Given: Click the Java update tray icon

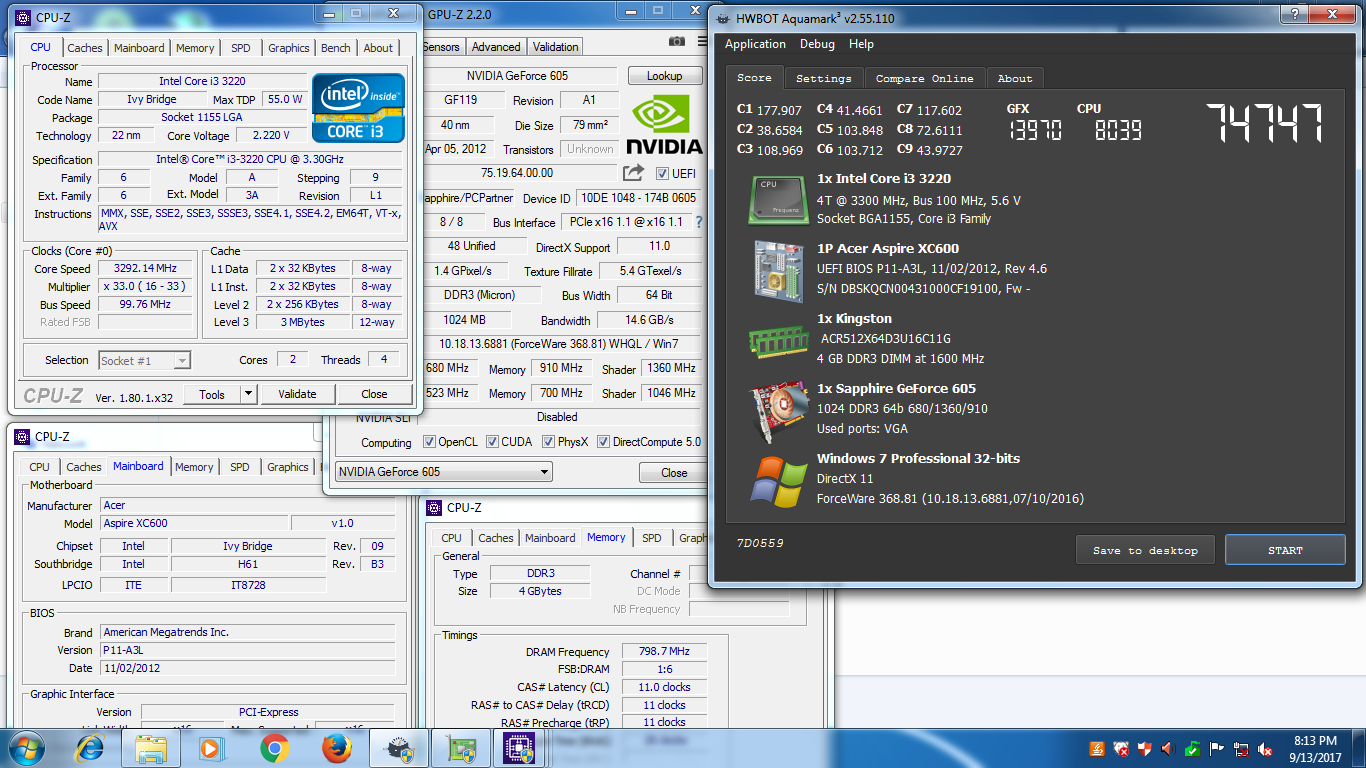Looking at the screenshot, I should click(x=1097, y=749).
